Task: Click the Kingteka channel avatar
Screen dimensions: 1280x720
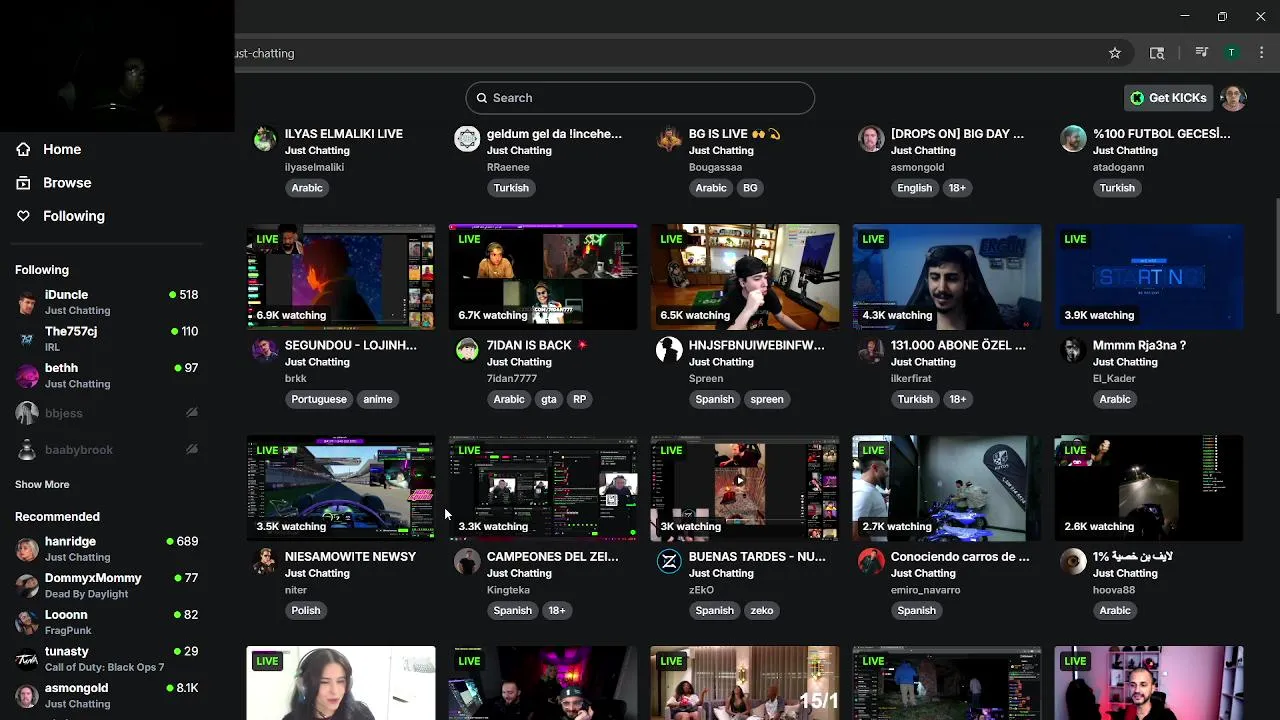Action: [467, 561]
